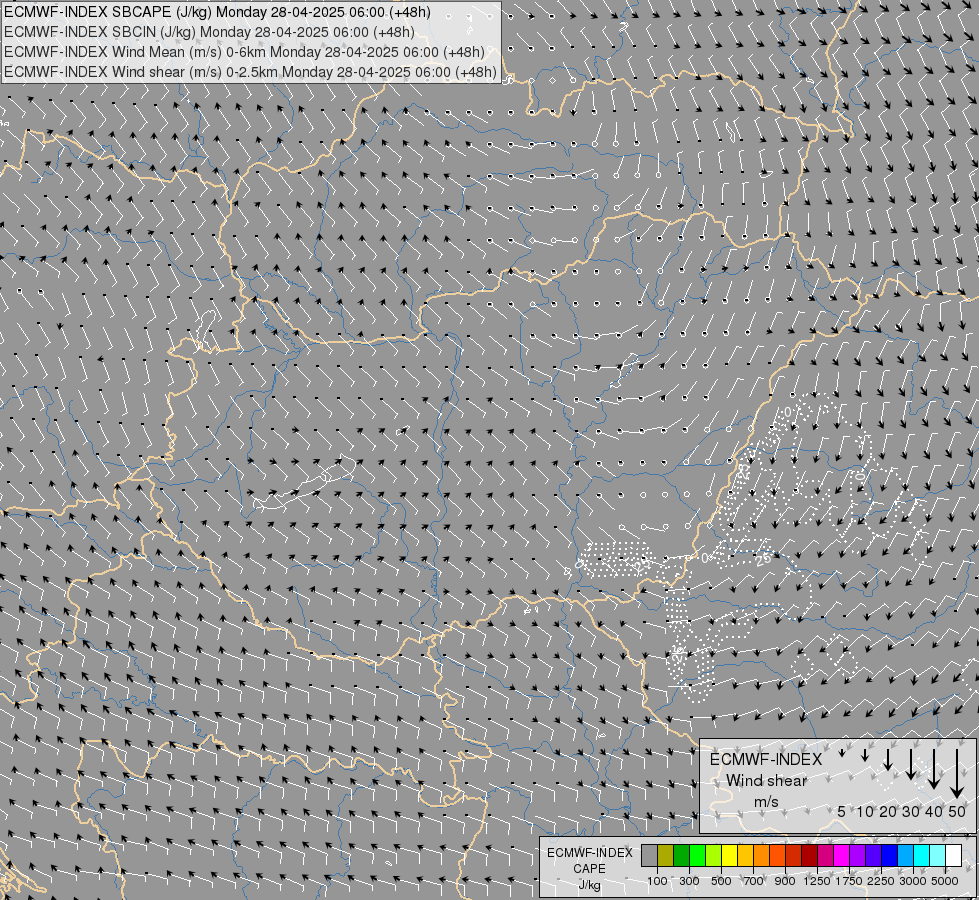Click the 'J/kg' unit label in the CAPE legend

point(589,885)
